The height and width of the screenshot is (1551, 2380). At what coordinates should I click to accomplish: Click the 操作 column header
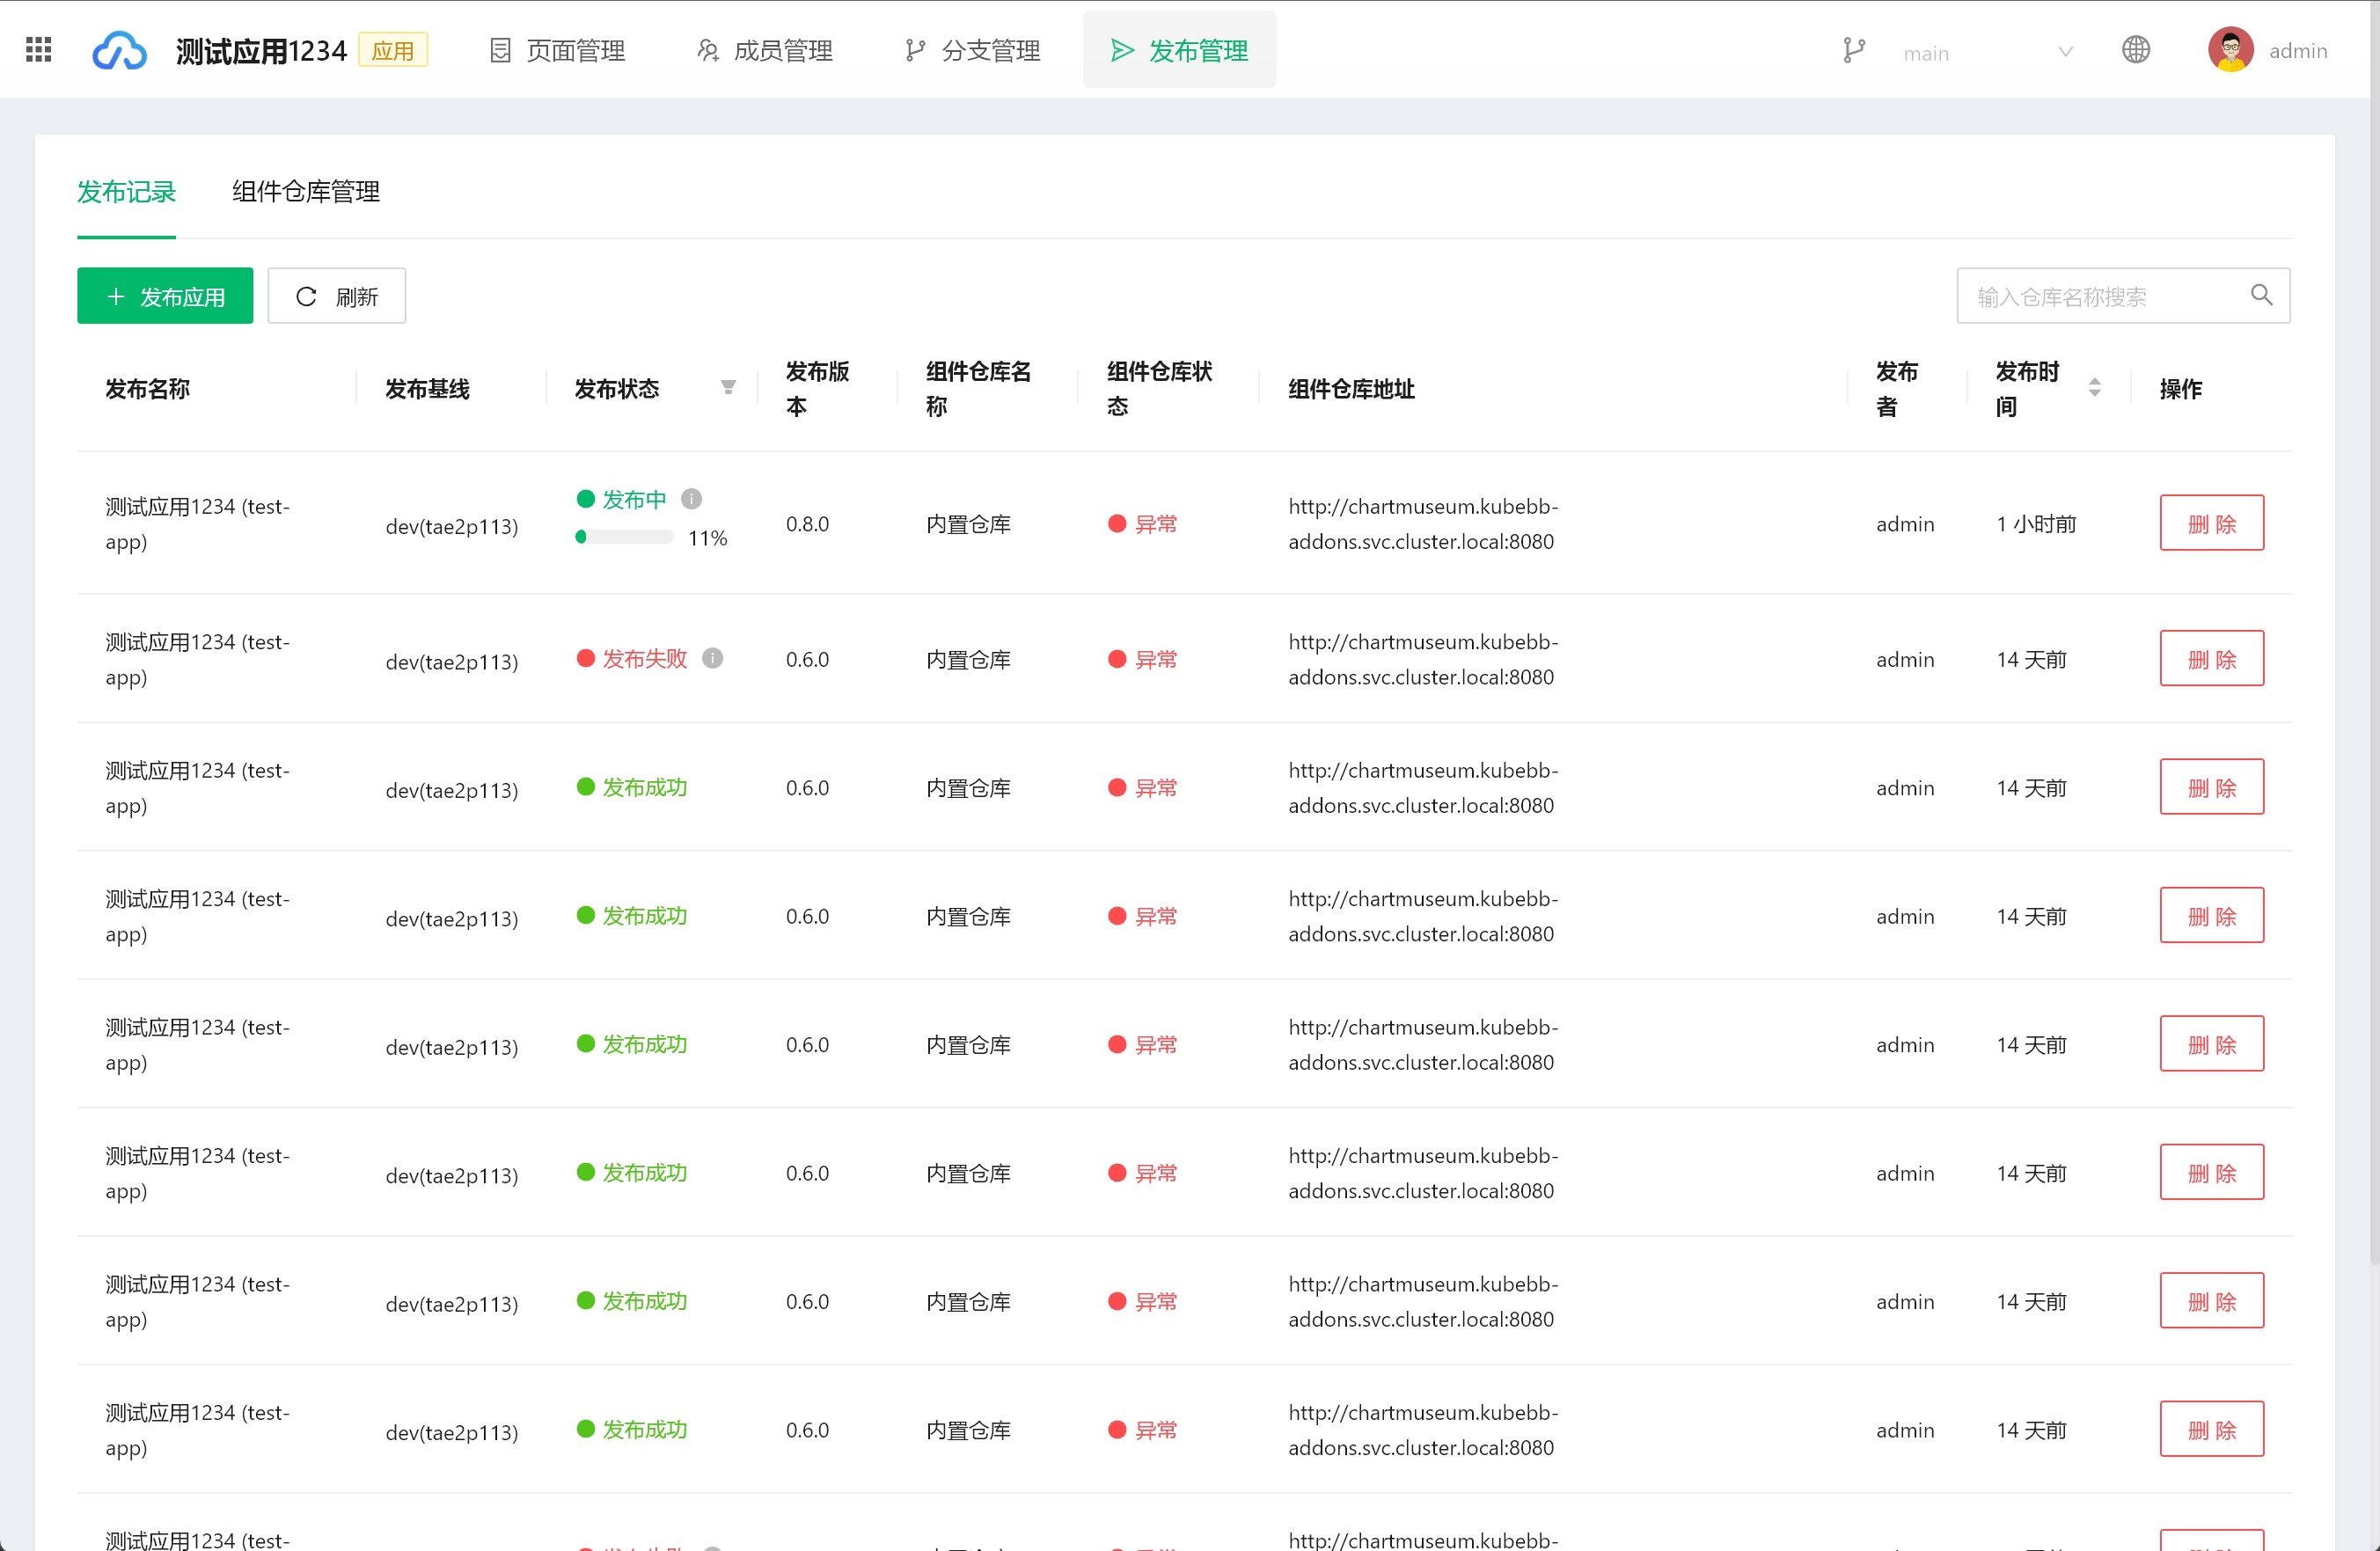click(x=2180, y=389)
